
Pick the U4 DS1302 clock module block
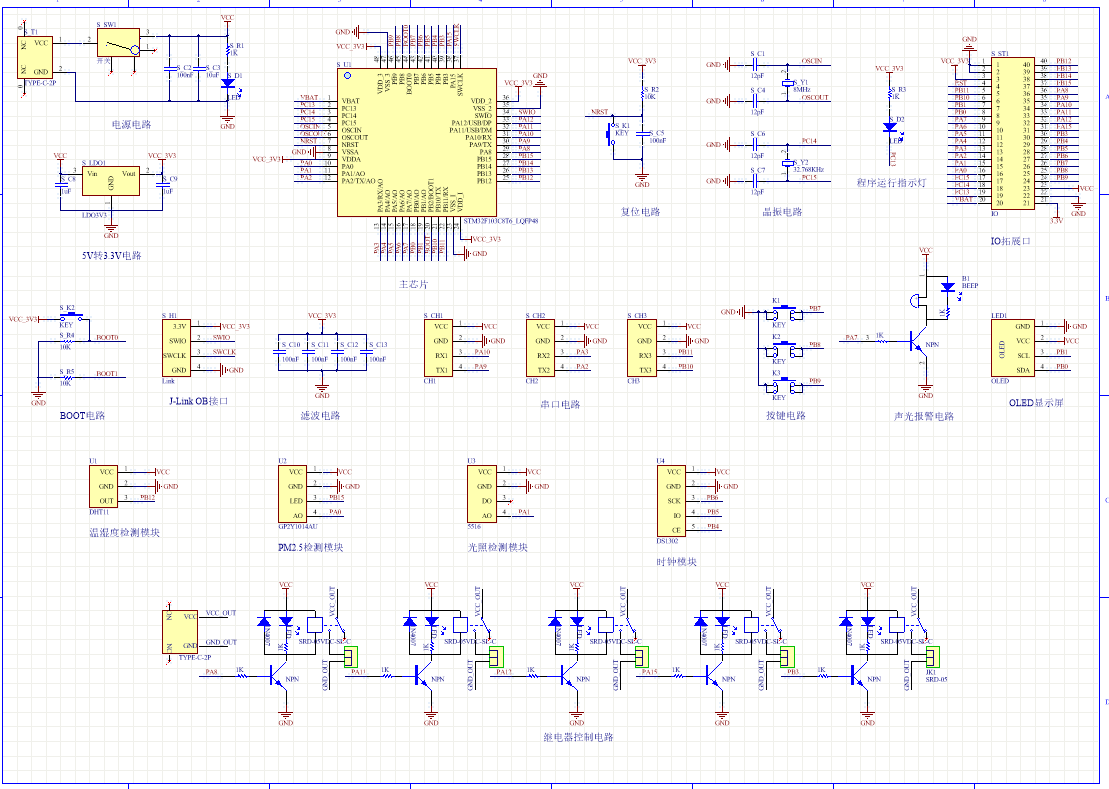[670, 501]
